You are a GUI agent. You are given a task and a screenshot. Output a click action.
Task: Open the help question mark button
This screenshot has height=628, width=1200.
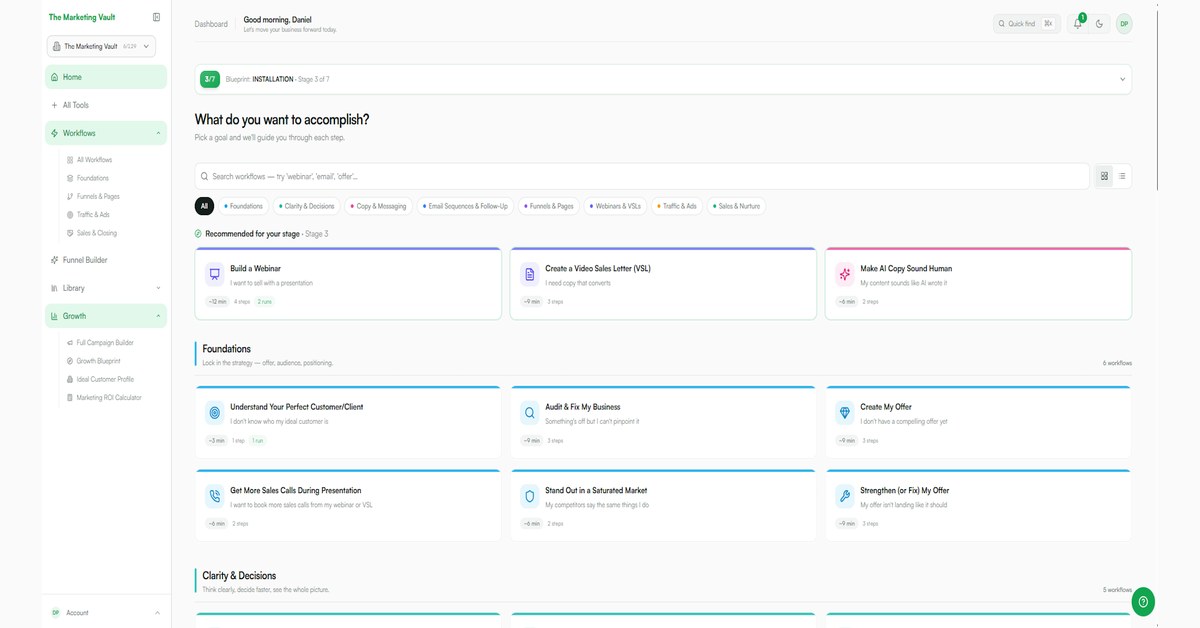pos(1143,602)
